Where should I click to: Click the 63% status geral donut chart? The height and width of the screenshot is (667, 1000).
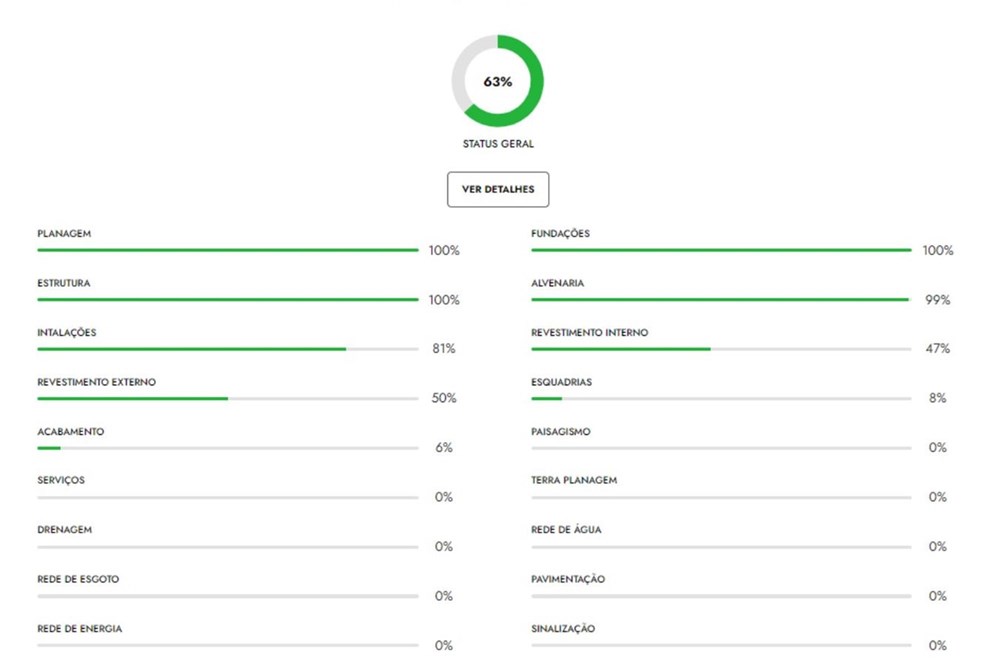pos(497,82)
